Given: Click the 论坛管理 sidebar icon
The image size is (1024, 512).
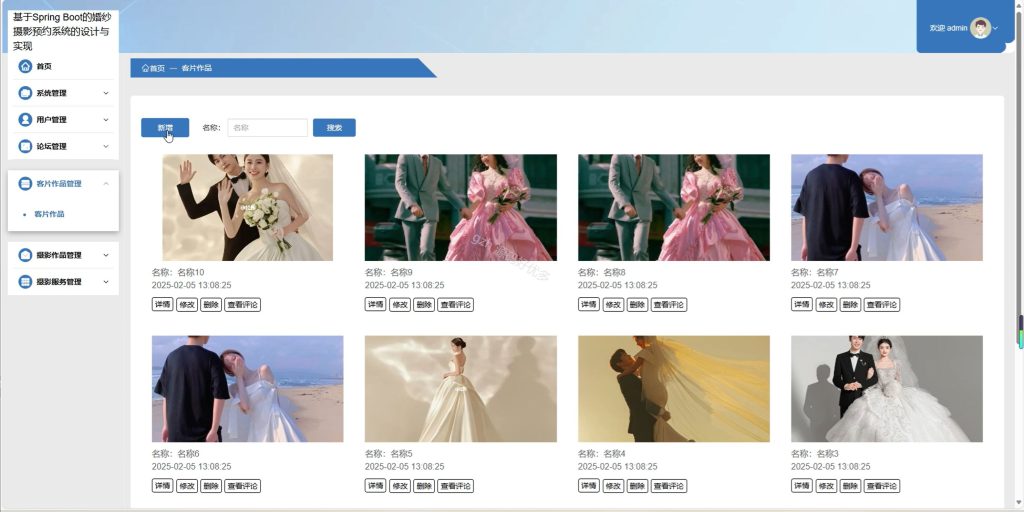Looking at the screenshot, I should (25, 146).
